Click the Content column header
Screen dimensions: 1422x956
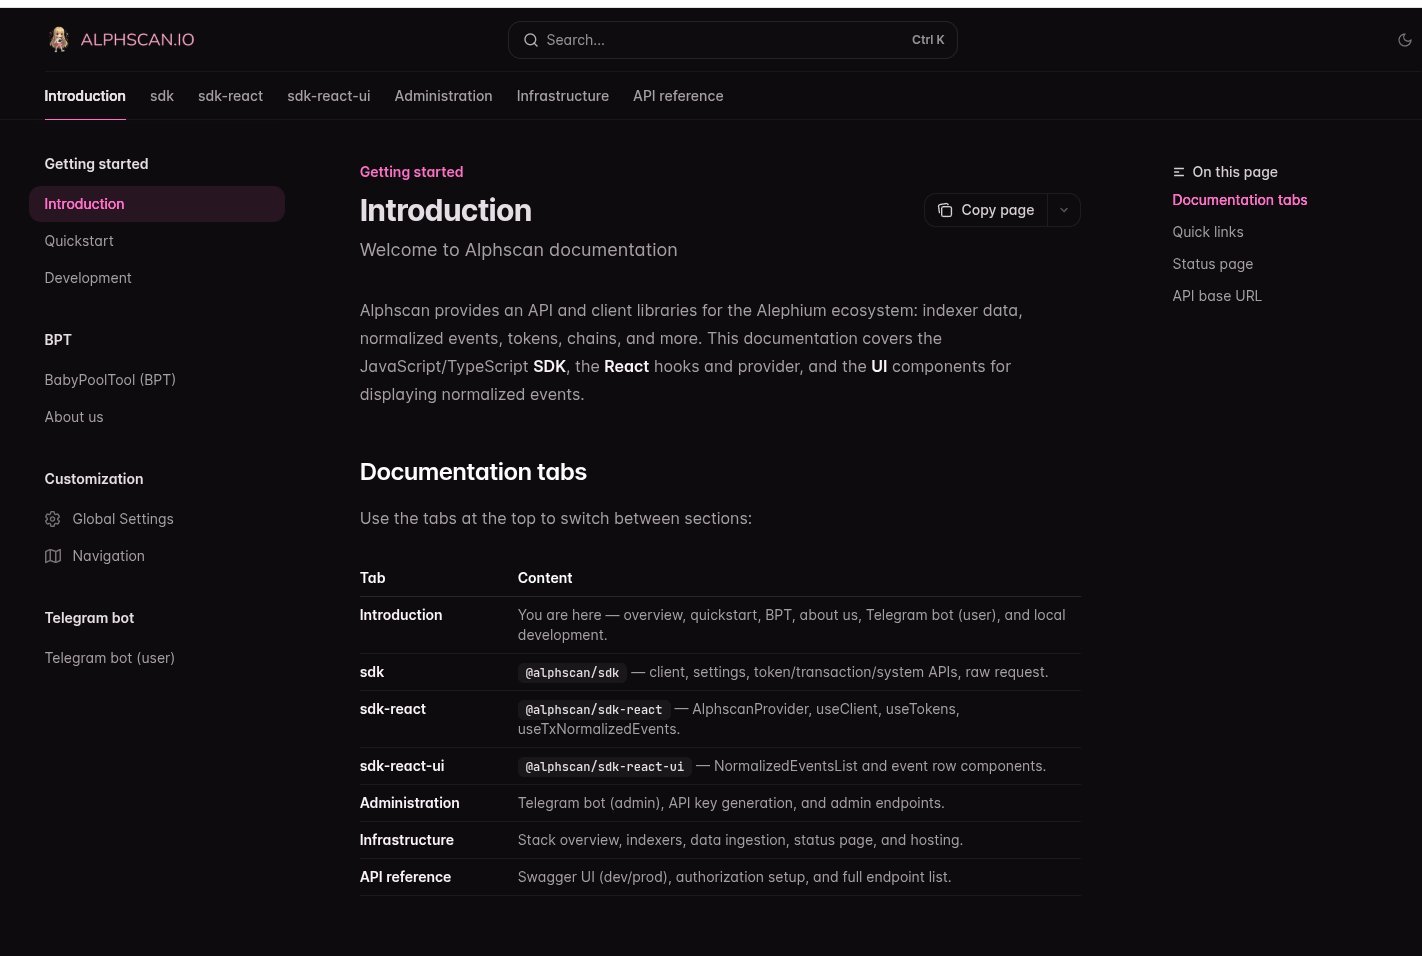pos(545,578)
